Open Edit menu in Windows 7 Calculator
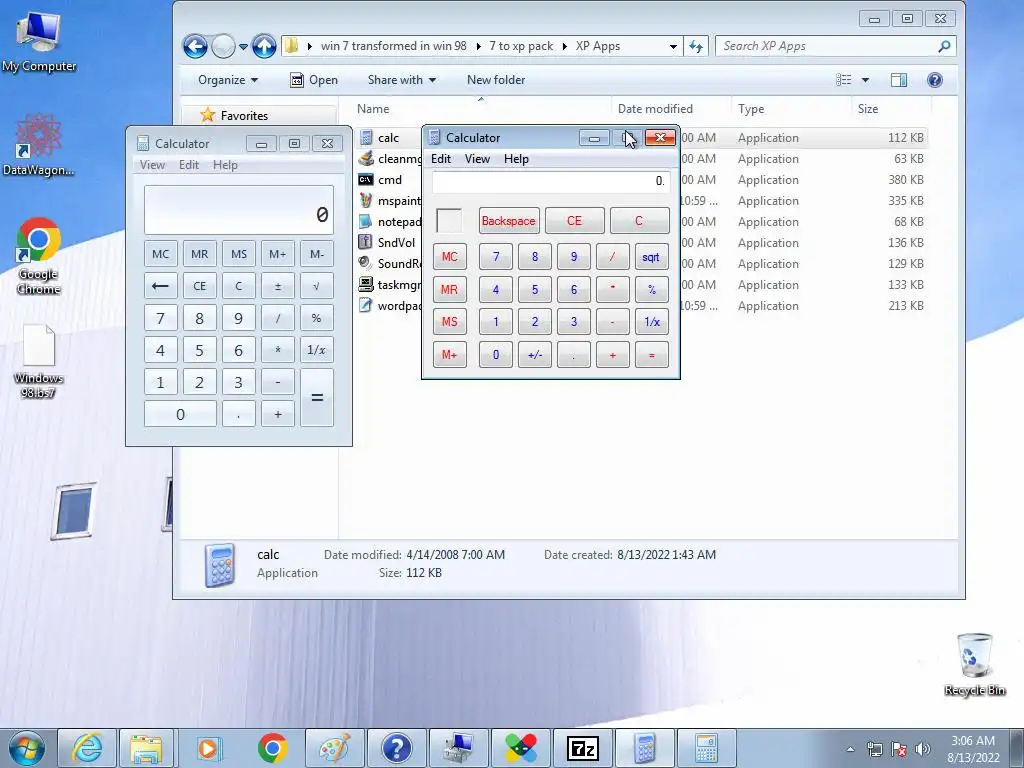Screen dimensions: 1024x768 (189, 165)
